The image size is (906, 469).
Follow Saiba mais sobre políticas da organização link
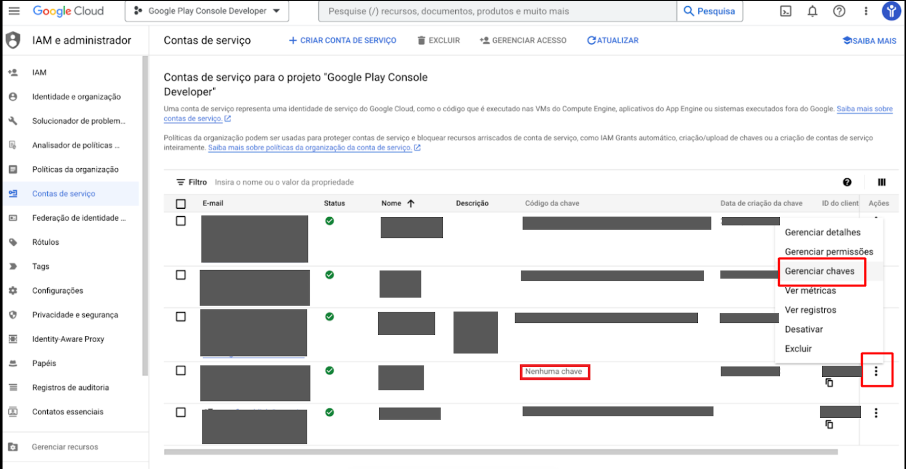[x=310, y=148]
